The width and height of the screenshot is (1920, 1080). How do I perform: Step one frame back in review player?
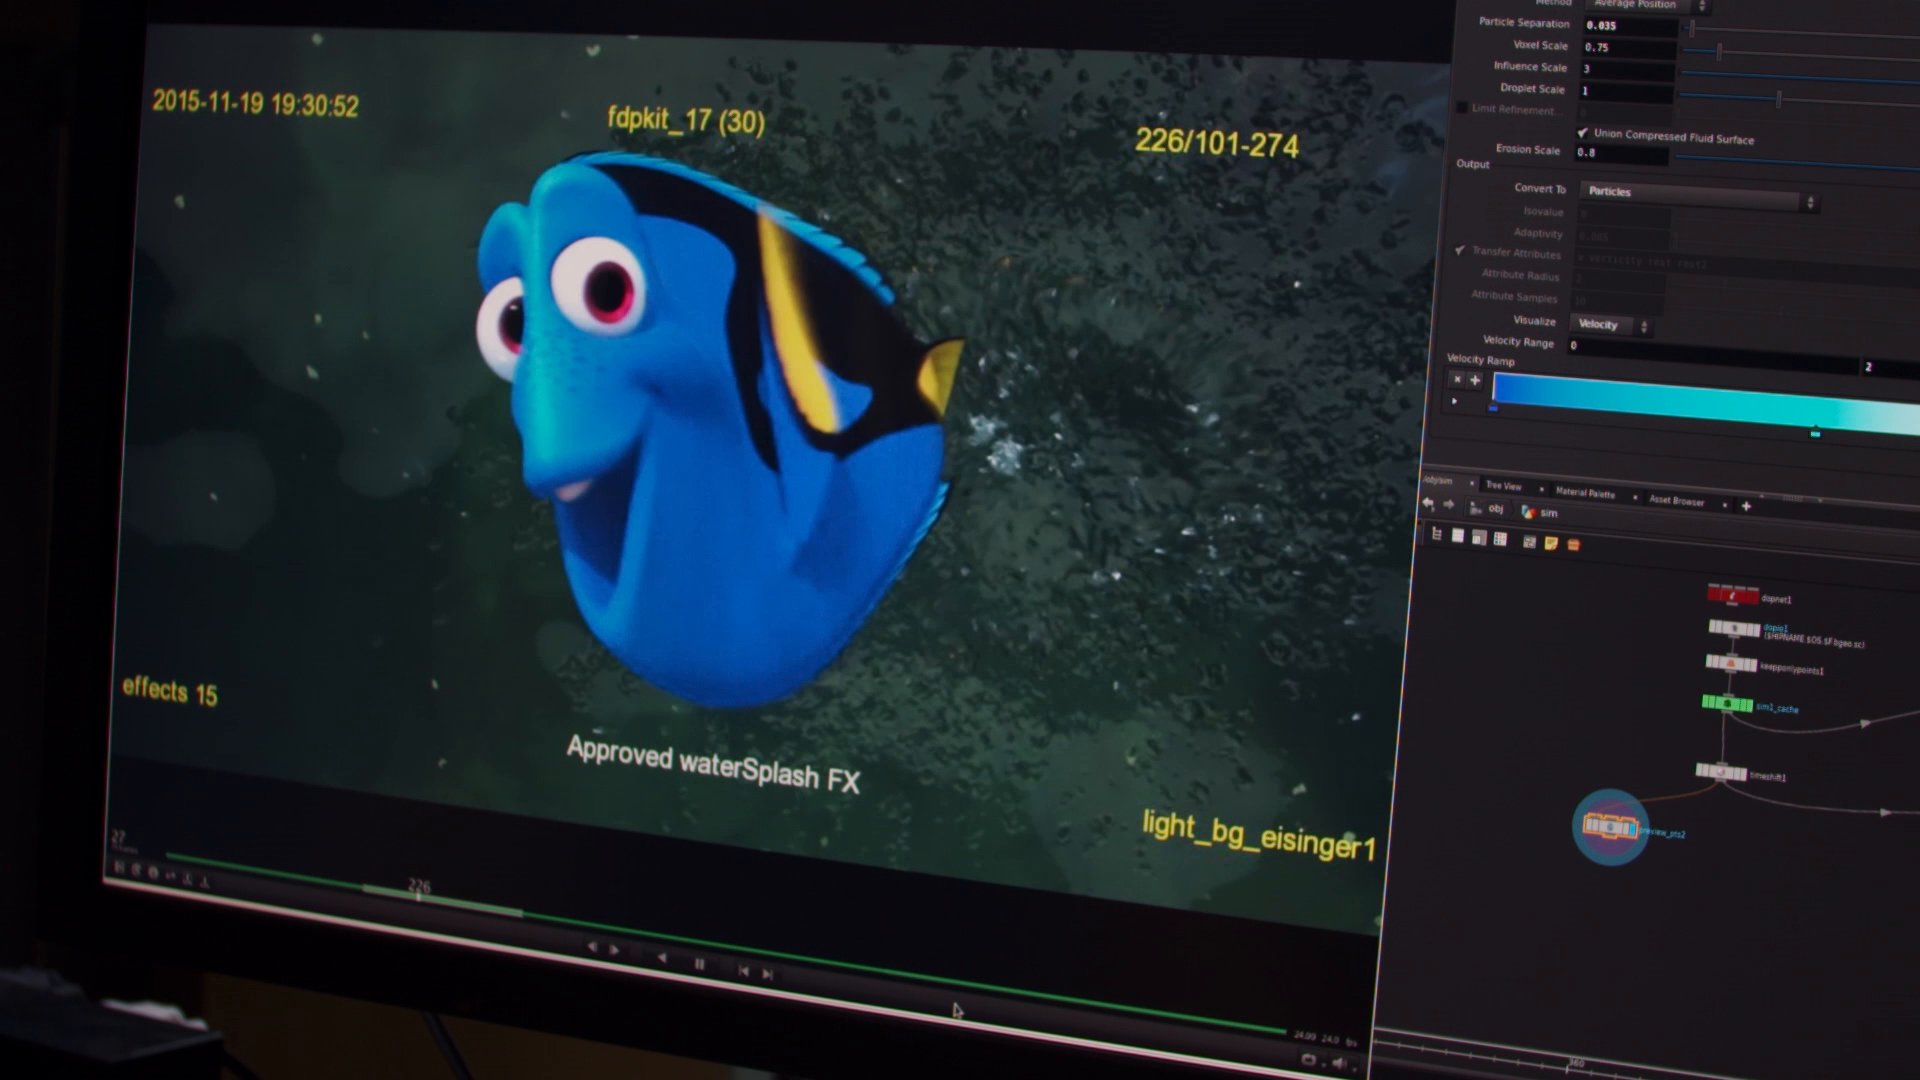[592, 946]
